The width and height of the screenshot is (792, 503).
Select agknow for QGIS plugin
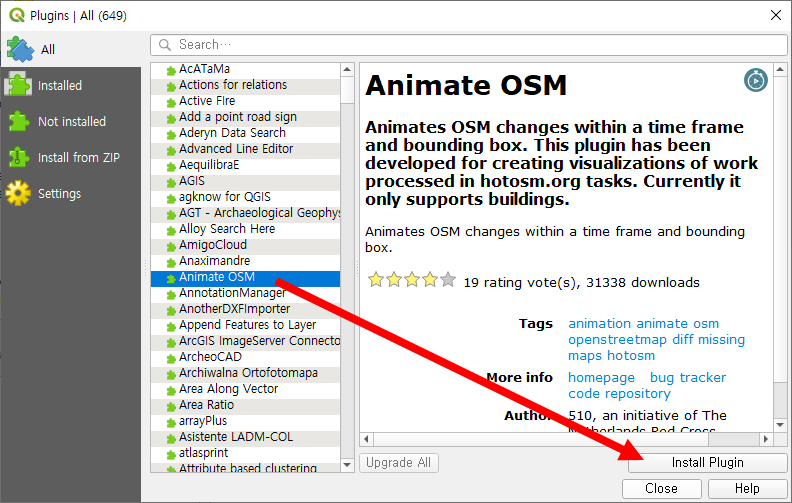245,197
